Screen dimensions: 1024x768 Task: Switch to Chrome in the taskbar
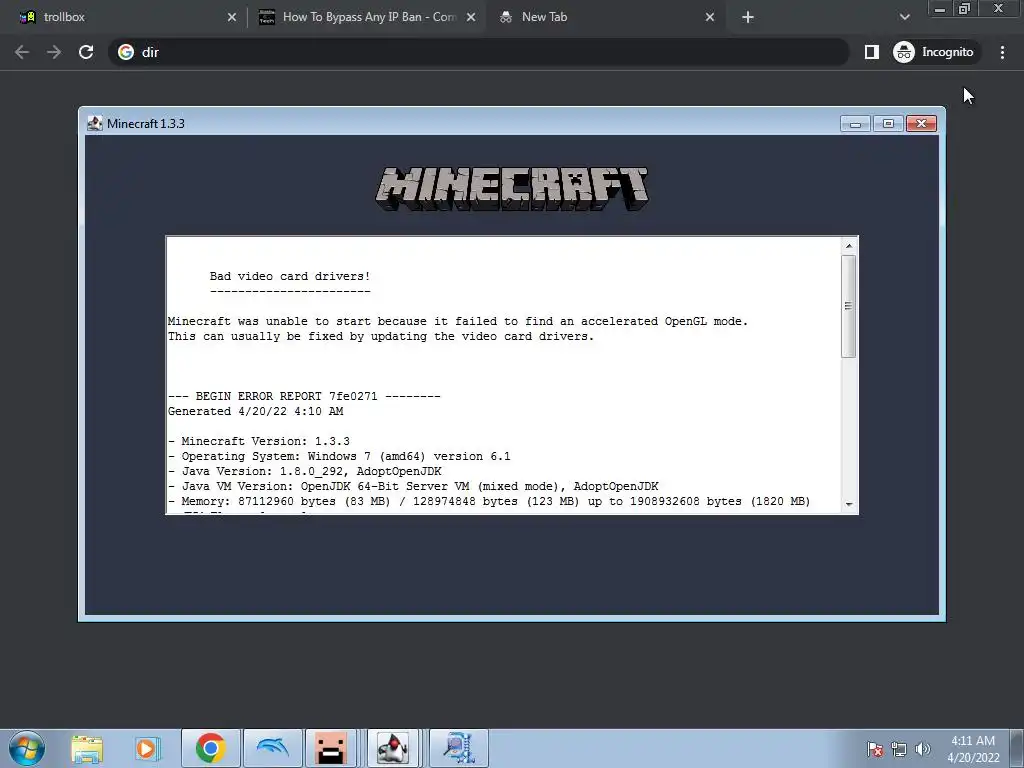[210, 748]
